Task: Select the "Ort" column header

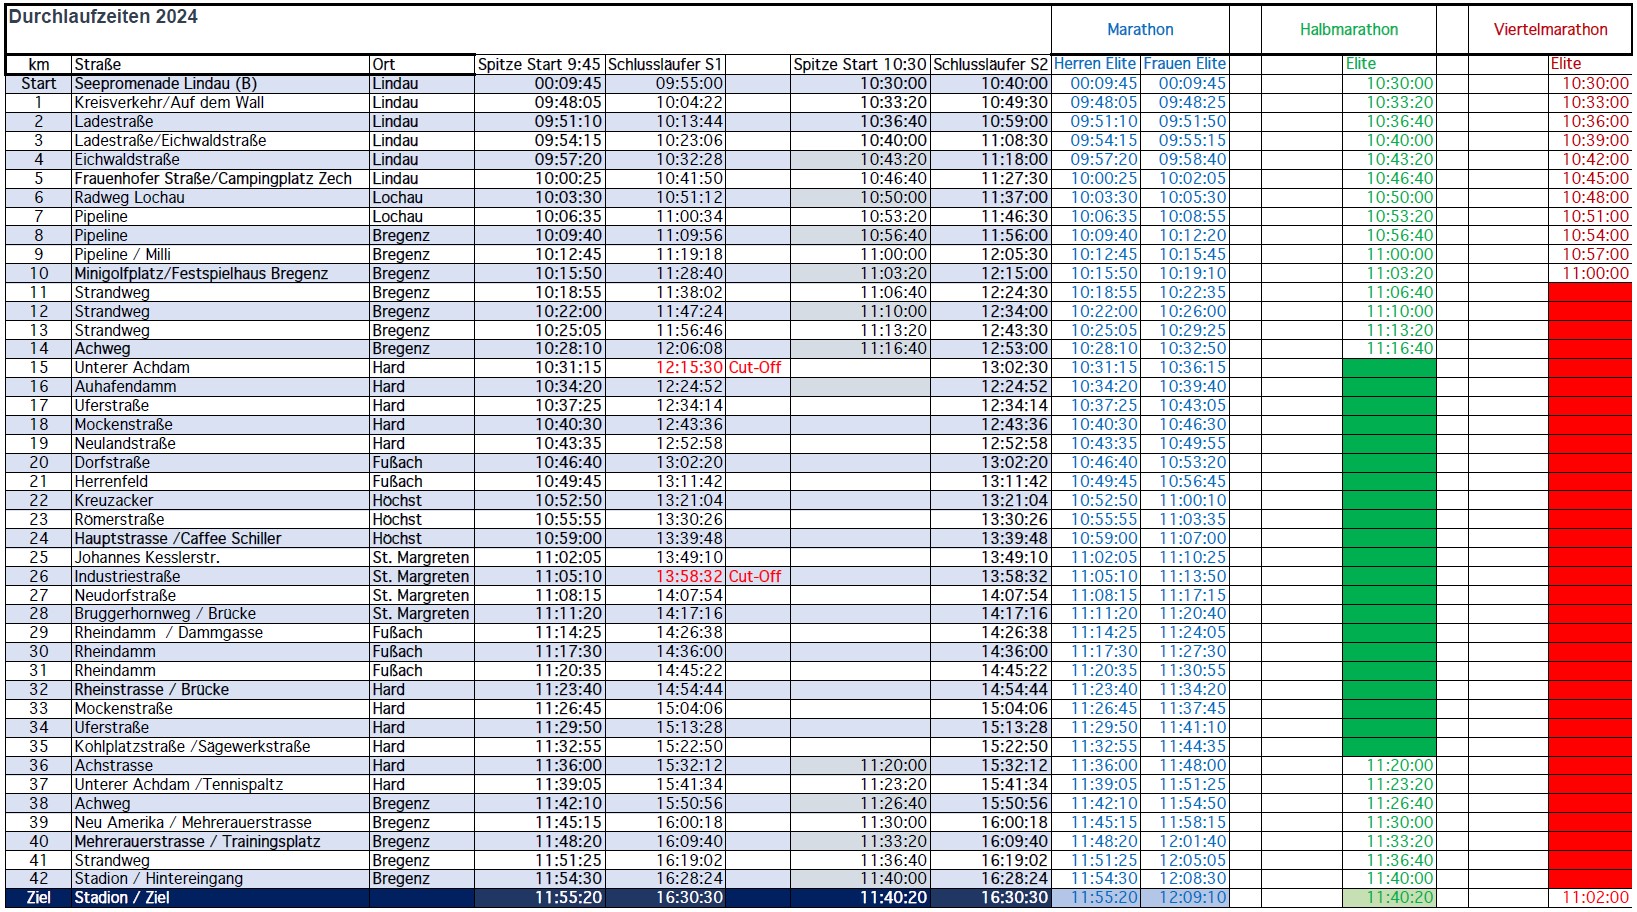Action: tap(384, 64)
